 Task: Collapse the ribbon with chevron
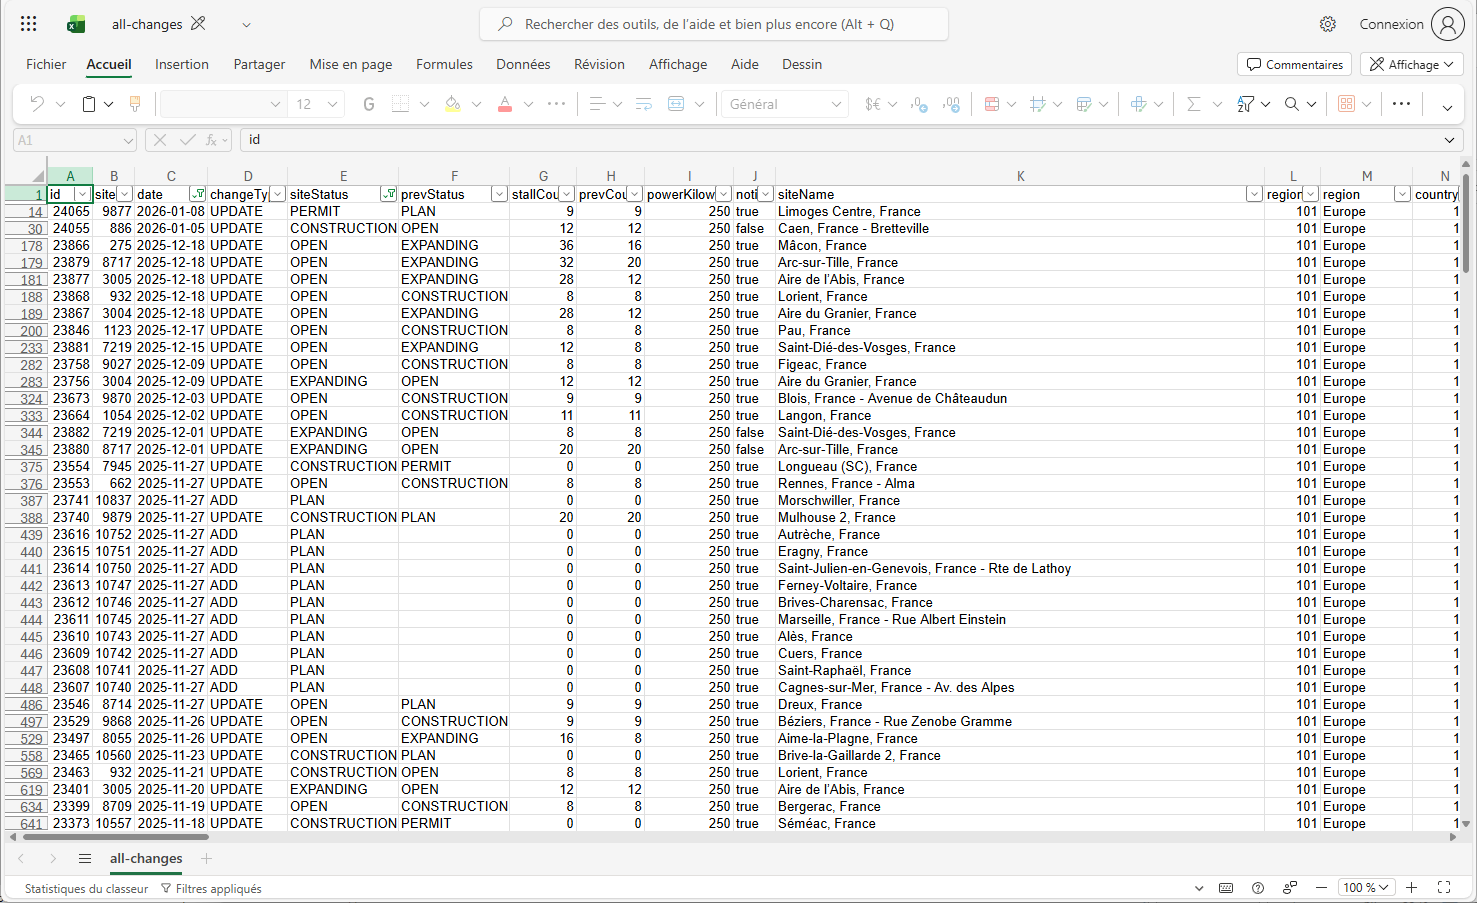tap(1447, 107)
